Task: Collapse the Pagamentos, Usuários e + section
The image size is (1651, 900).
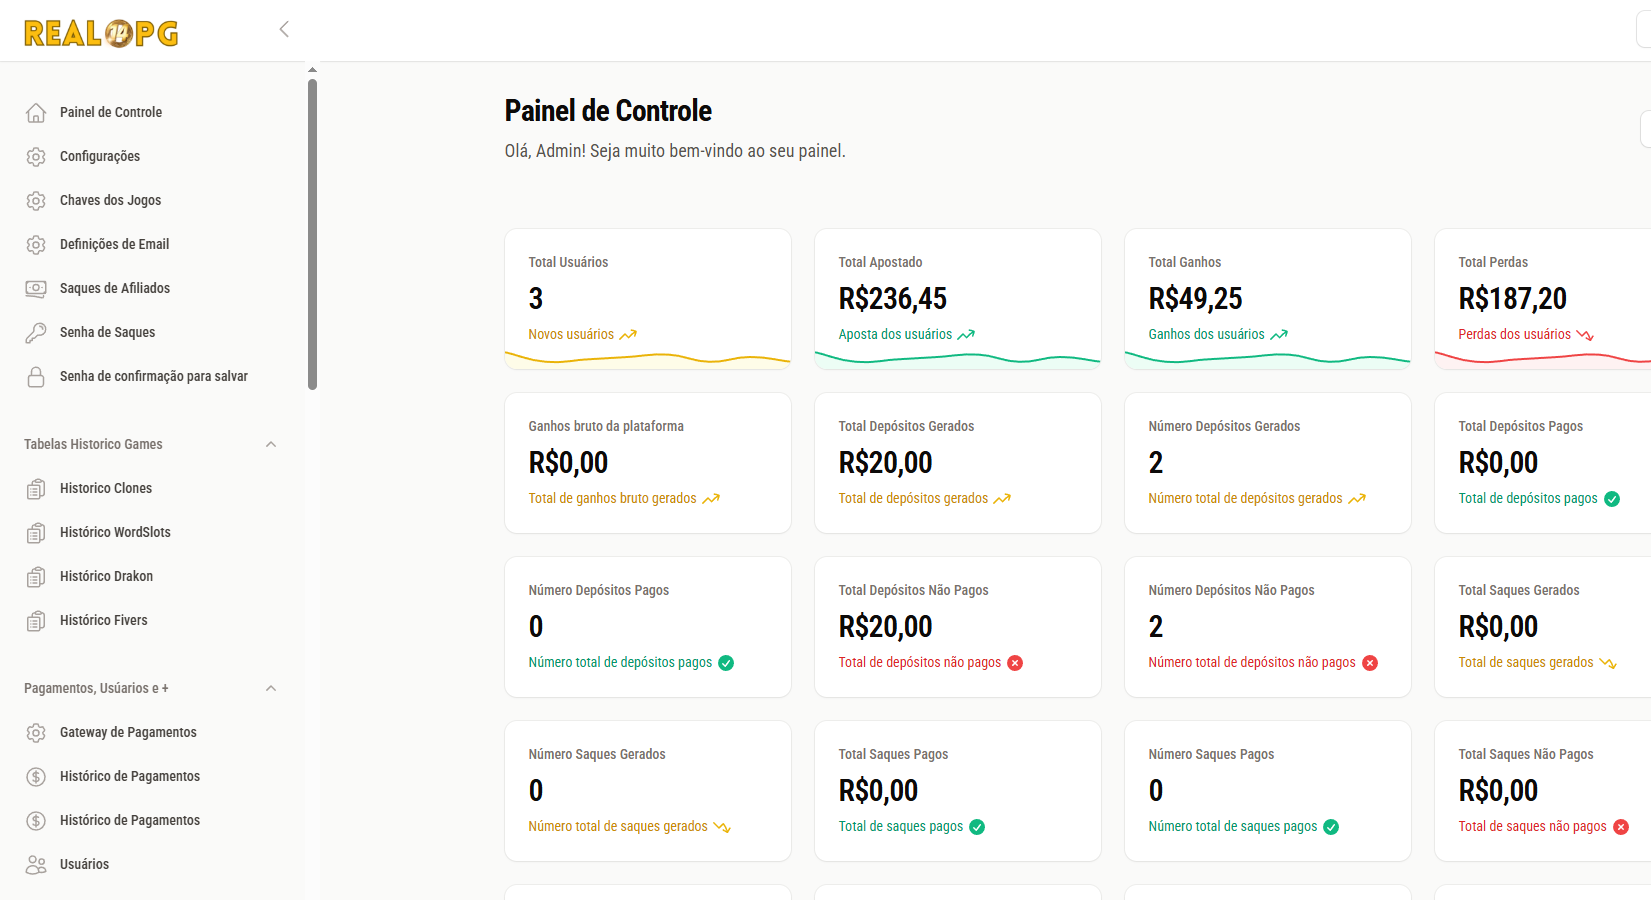Action: pyautogui.click(x=271, y=688)
